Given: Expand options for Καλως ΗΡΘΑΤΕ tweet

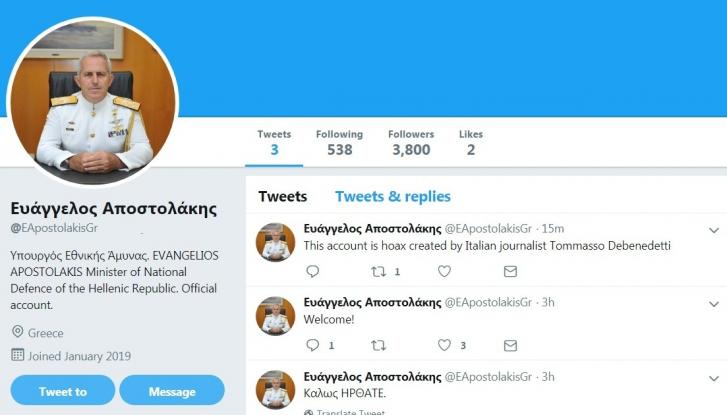Looking at the screenshot, I should point(713,378).
